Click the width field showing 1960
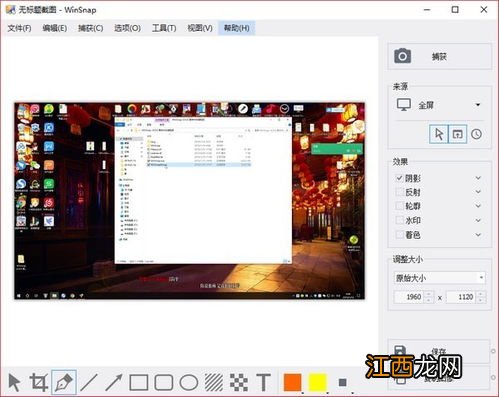Screen dimensions: 499x397 tap(410, 297)
